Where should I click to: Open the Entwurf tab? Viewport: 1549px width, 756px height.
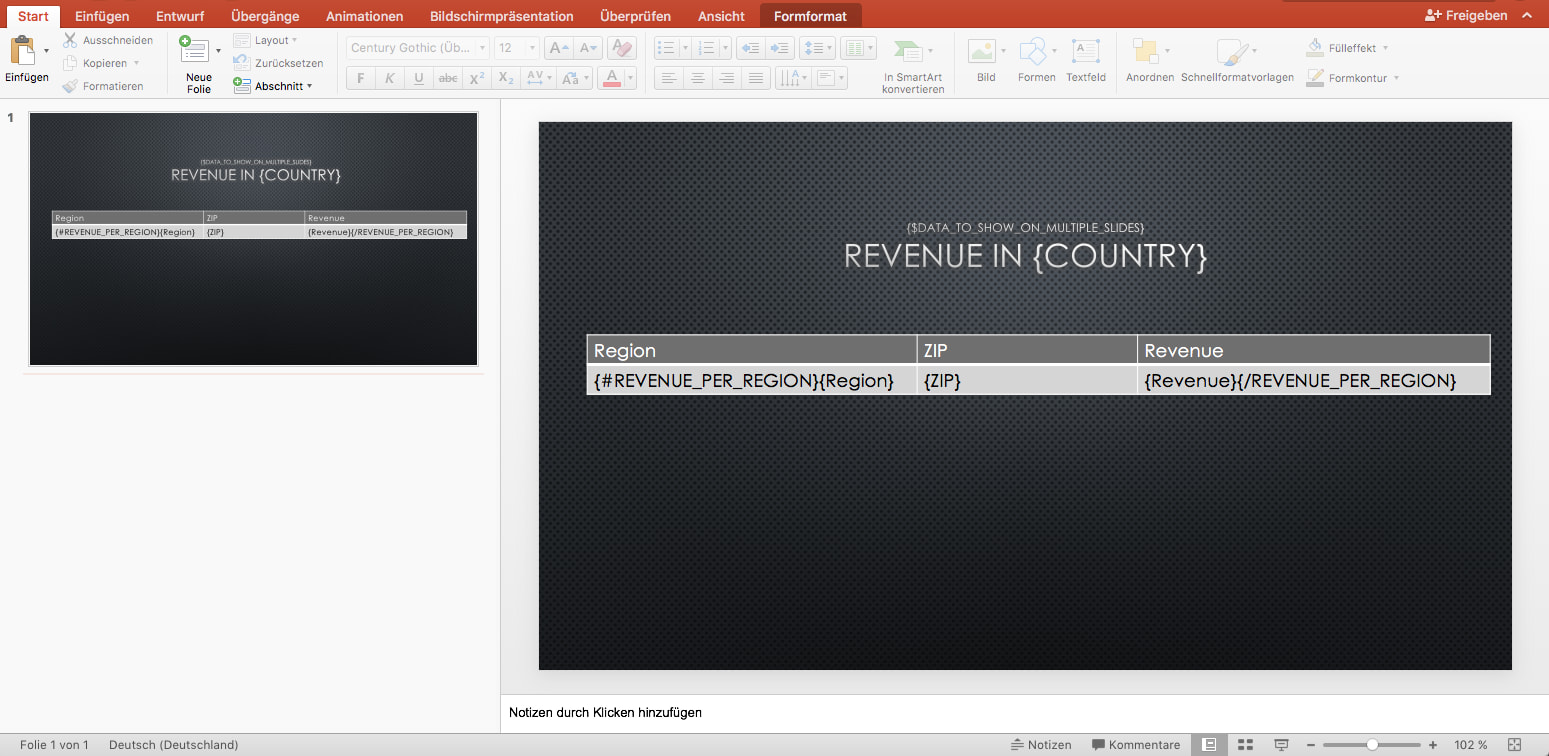[x=180, y=16]
